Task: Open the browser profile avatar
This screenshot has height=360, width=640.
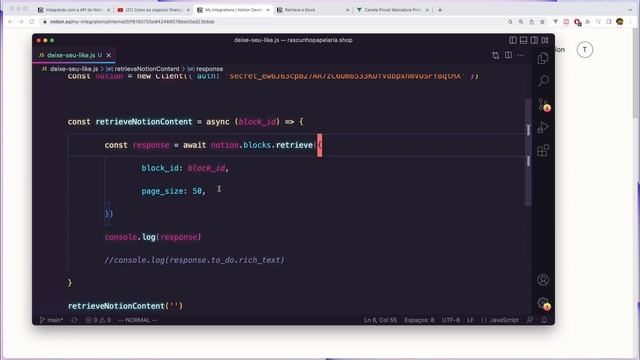Action: pyautogui.click(x=620, y=22)
